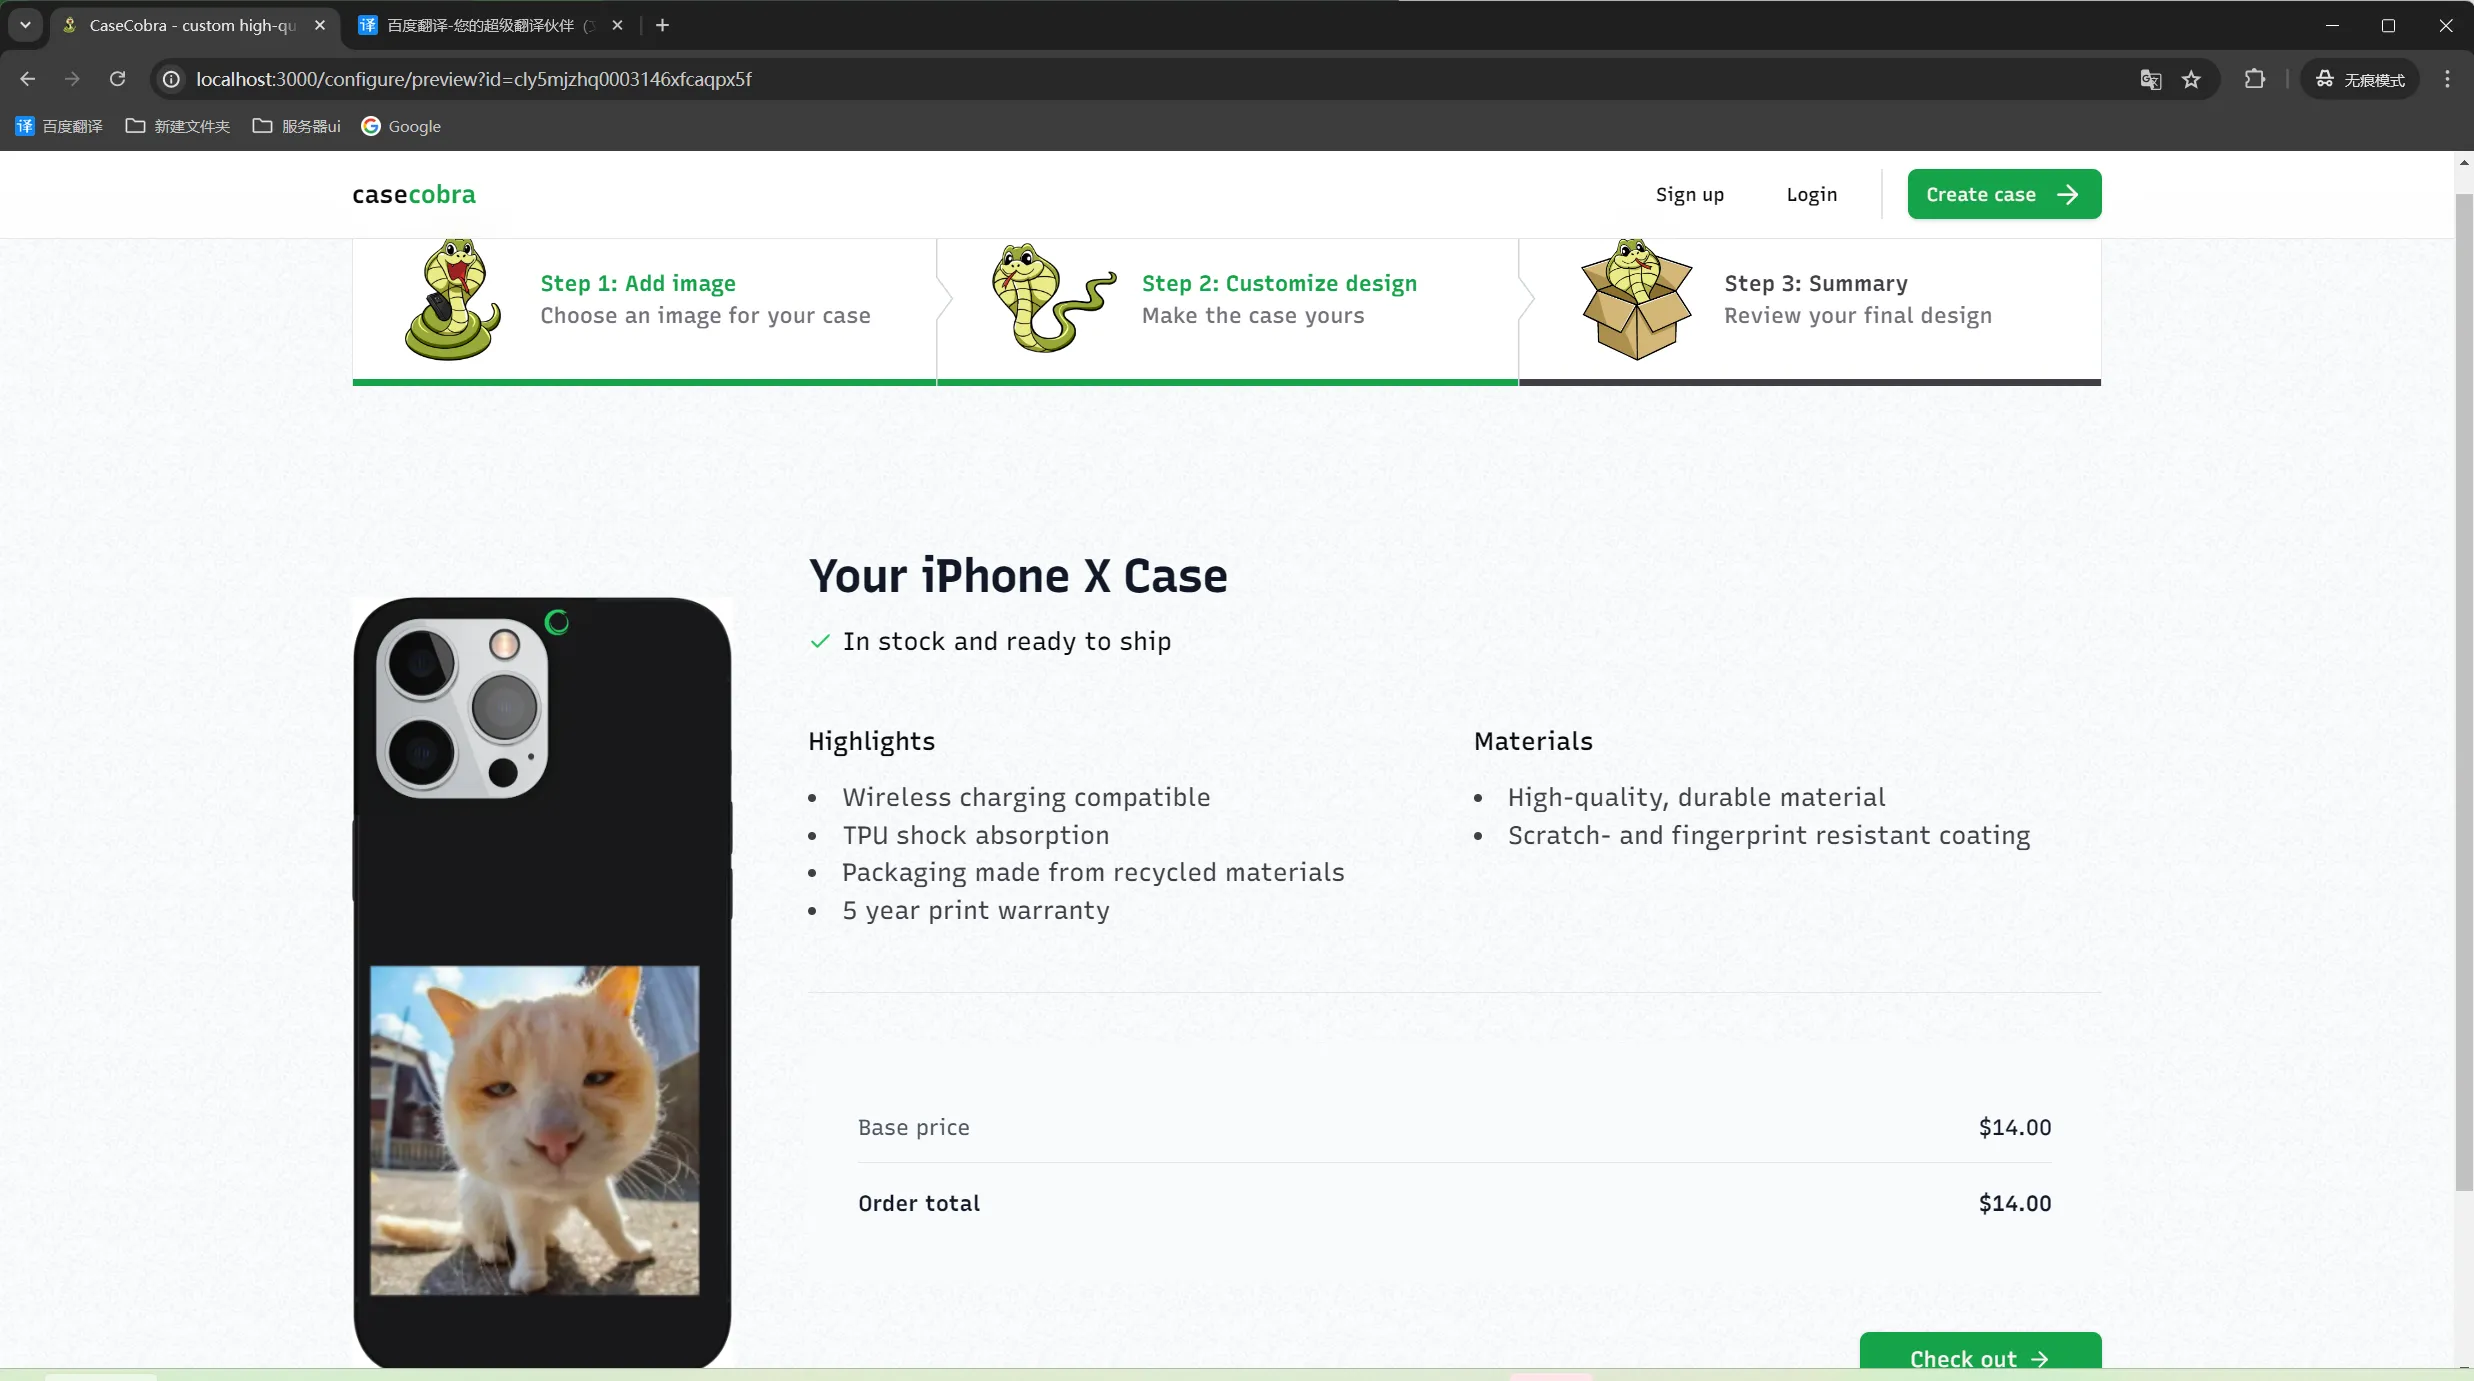Open the incognito mode profile chip
Image resolution: width=2474 pixels, height=1381 pixels.
pyautogui.click(x=2360, y=79)
